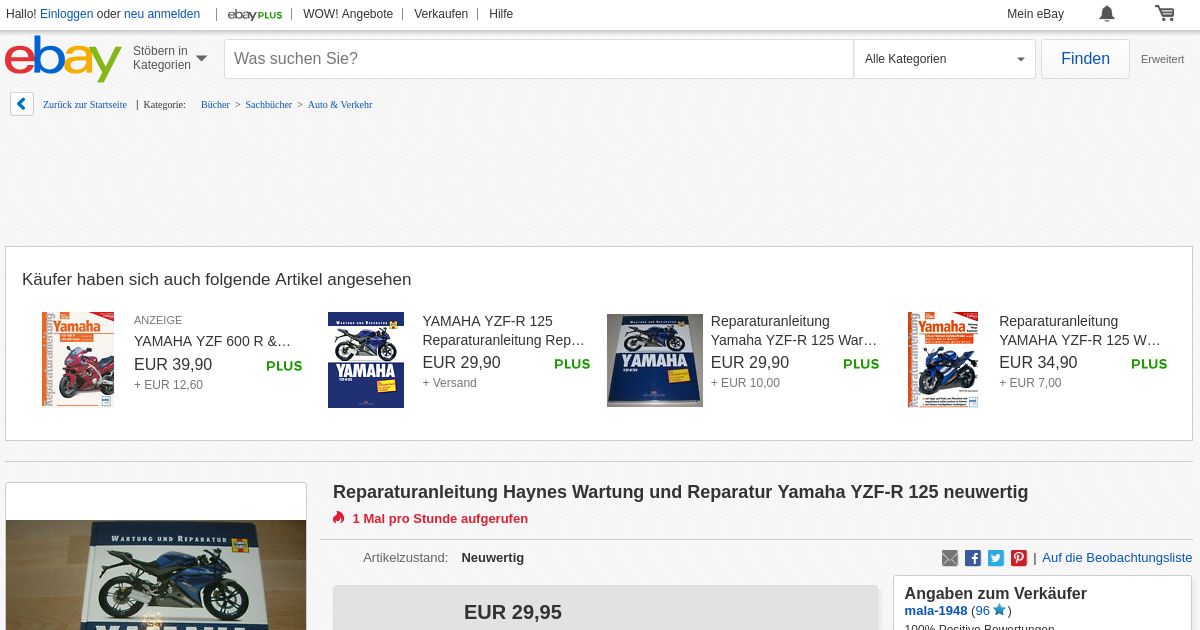The width and height of the screenshot is (1200, 630).
Task: Open the YAMAHA YZF-R 125 Reparaturanleitung Rep… title
Action: click(x=504, y=331)
